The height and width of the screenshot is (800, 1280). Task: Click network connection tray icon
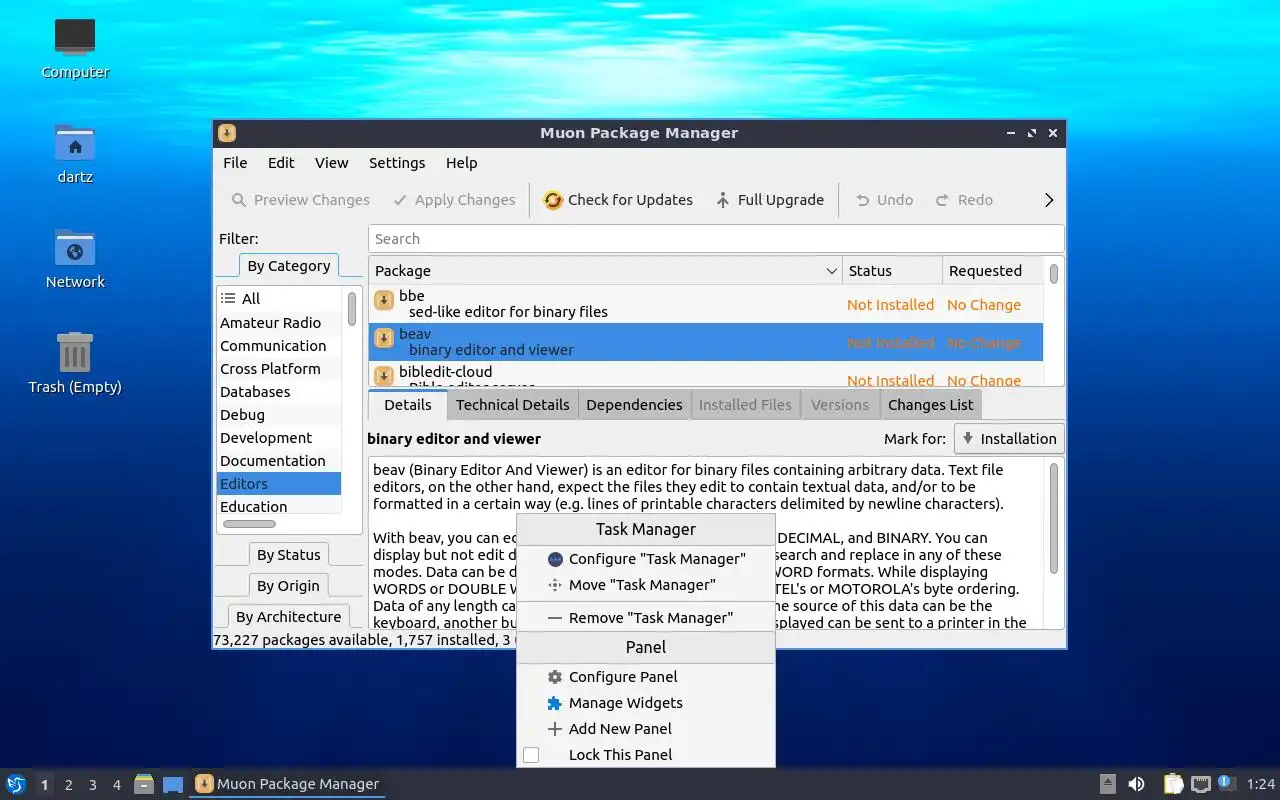1201,784
